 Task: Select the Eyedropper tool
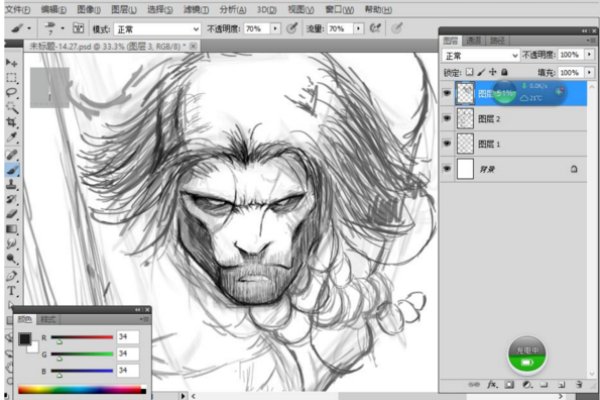[x=11, y=137]
